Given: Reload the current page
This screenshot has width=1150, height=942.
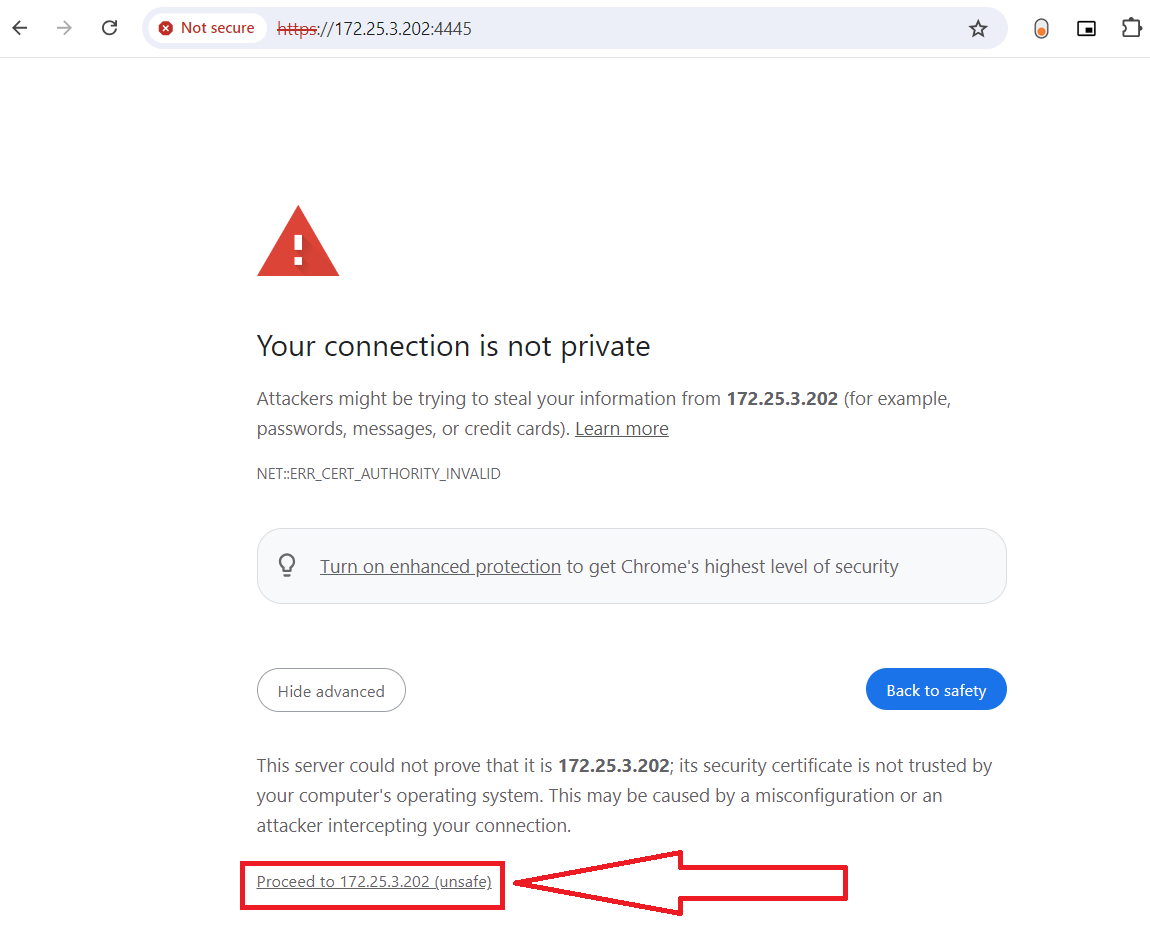Looking at the screenshot, I should 110,28.
